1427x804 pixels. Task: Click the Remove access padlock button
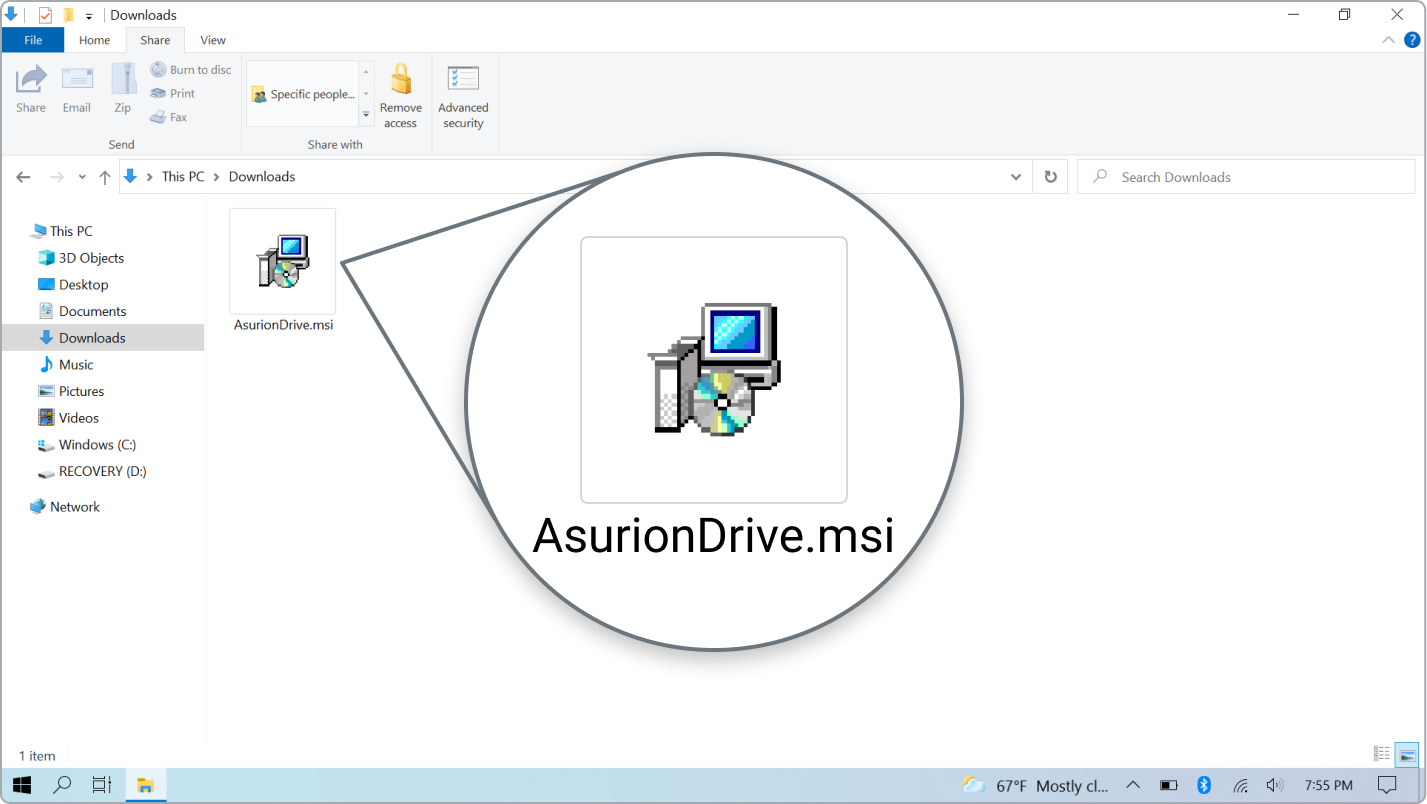(401, 96)
